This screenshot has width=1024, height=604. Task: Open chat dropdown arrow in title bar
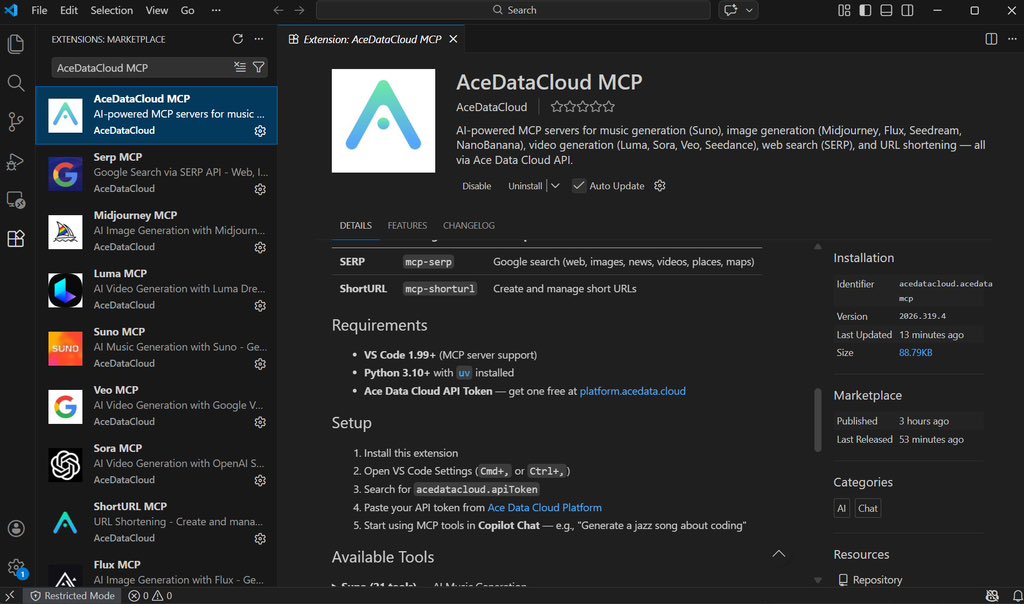pos(749,10)
